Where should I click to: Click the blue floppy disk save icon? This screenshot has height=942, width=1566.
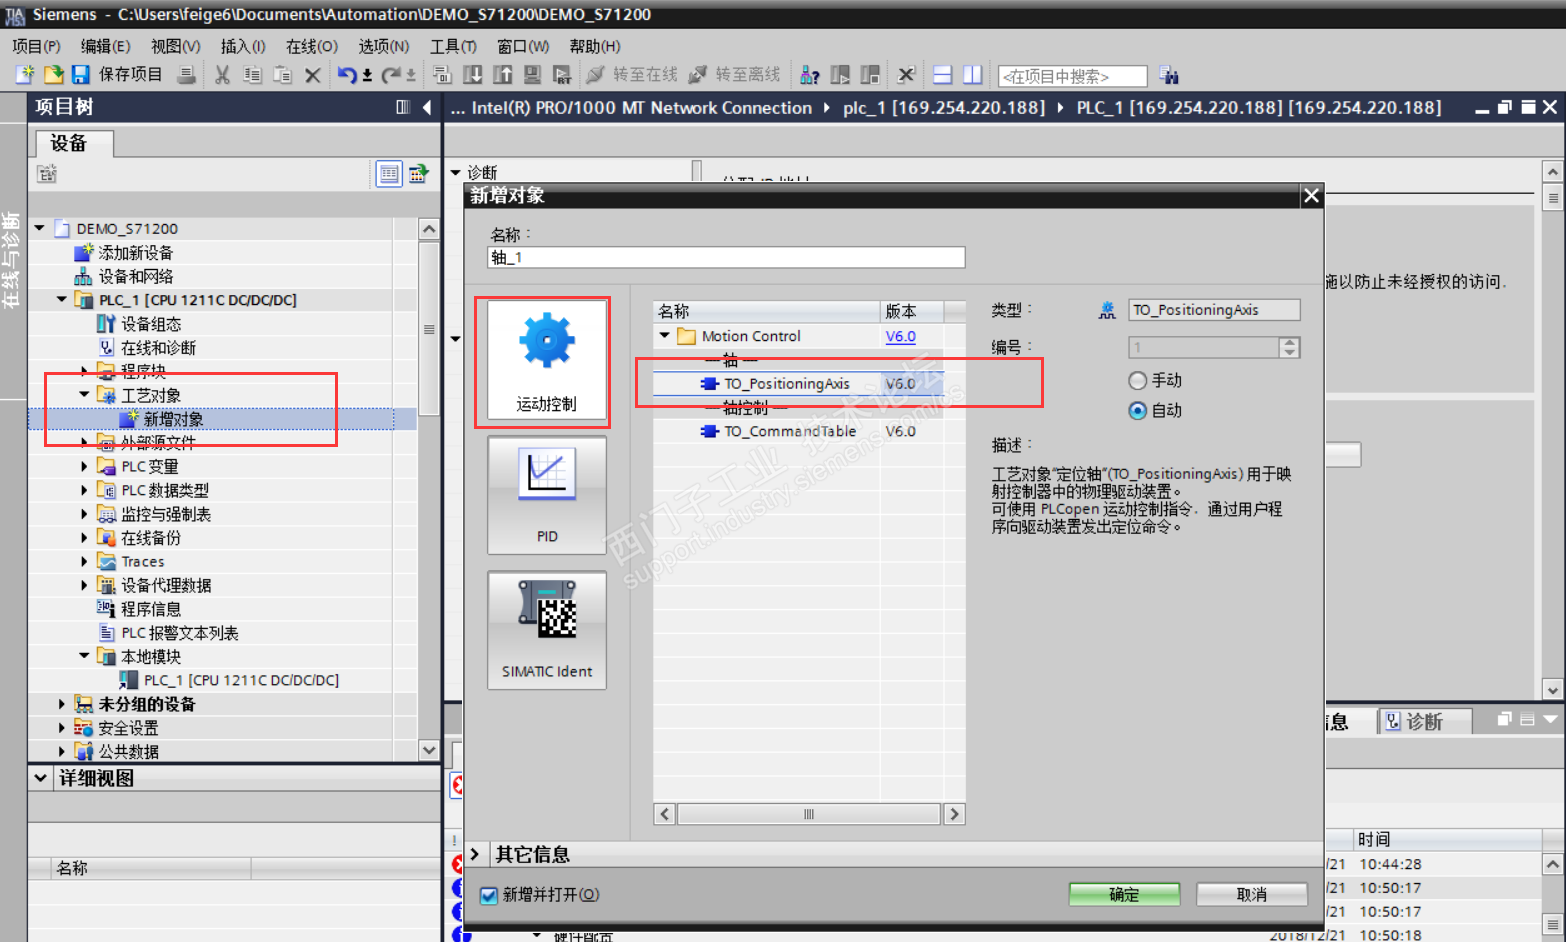click(x=81, y=75)
